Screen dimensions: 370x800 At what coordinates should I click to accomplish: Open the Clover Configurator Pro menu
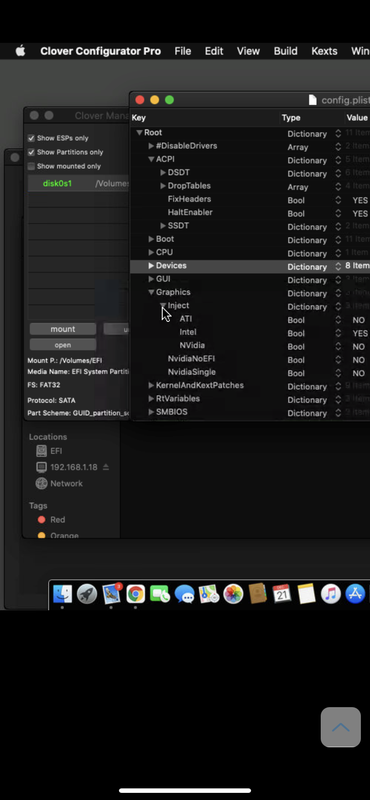(101, 51)
